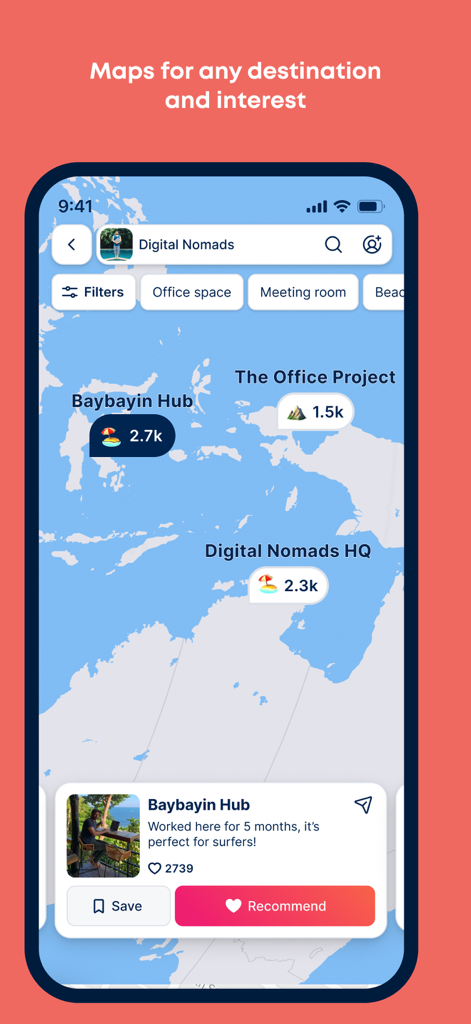Click the Digital Nomads title in search bar
Image resolution: width=471 pixels, height=1024 pixels.
coord(186,245)
